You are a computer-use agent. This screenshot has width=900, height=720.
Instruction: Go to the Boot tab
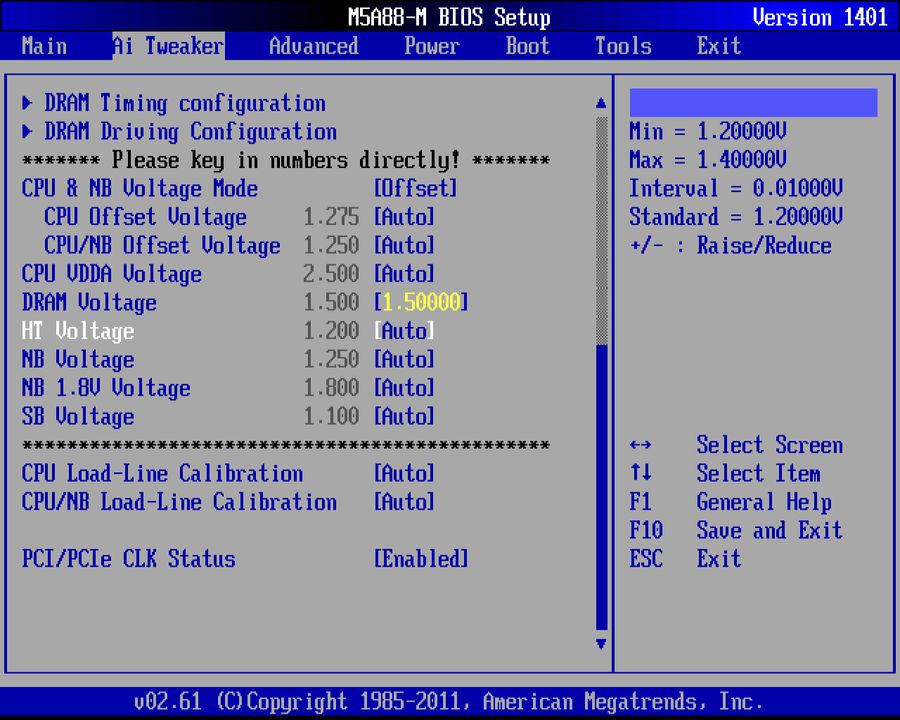pyautogui.click(x=527, y=46)
